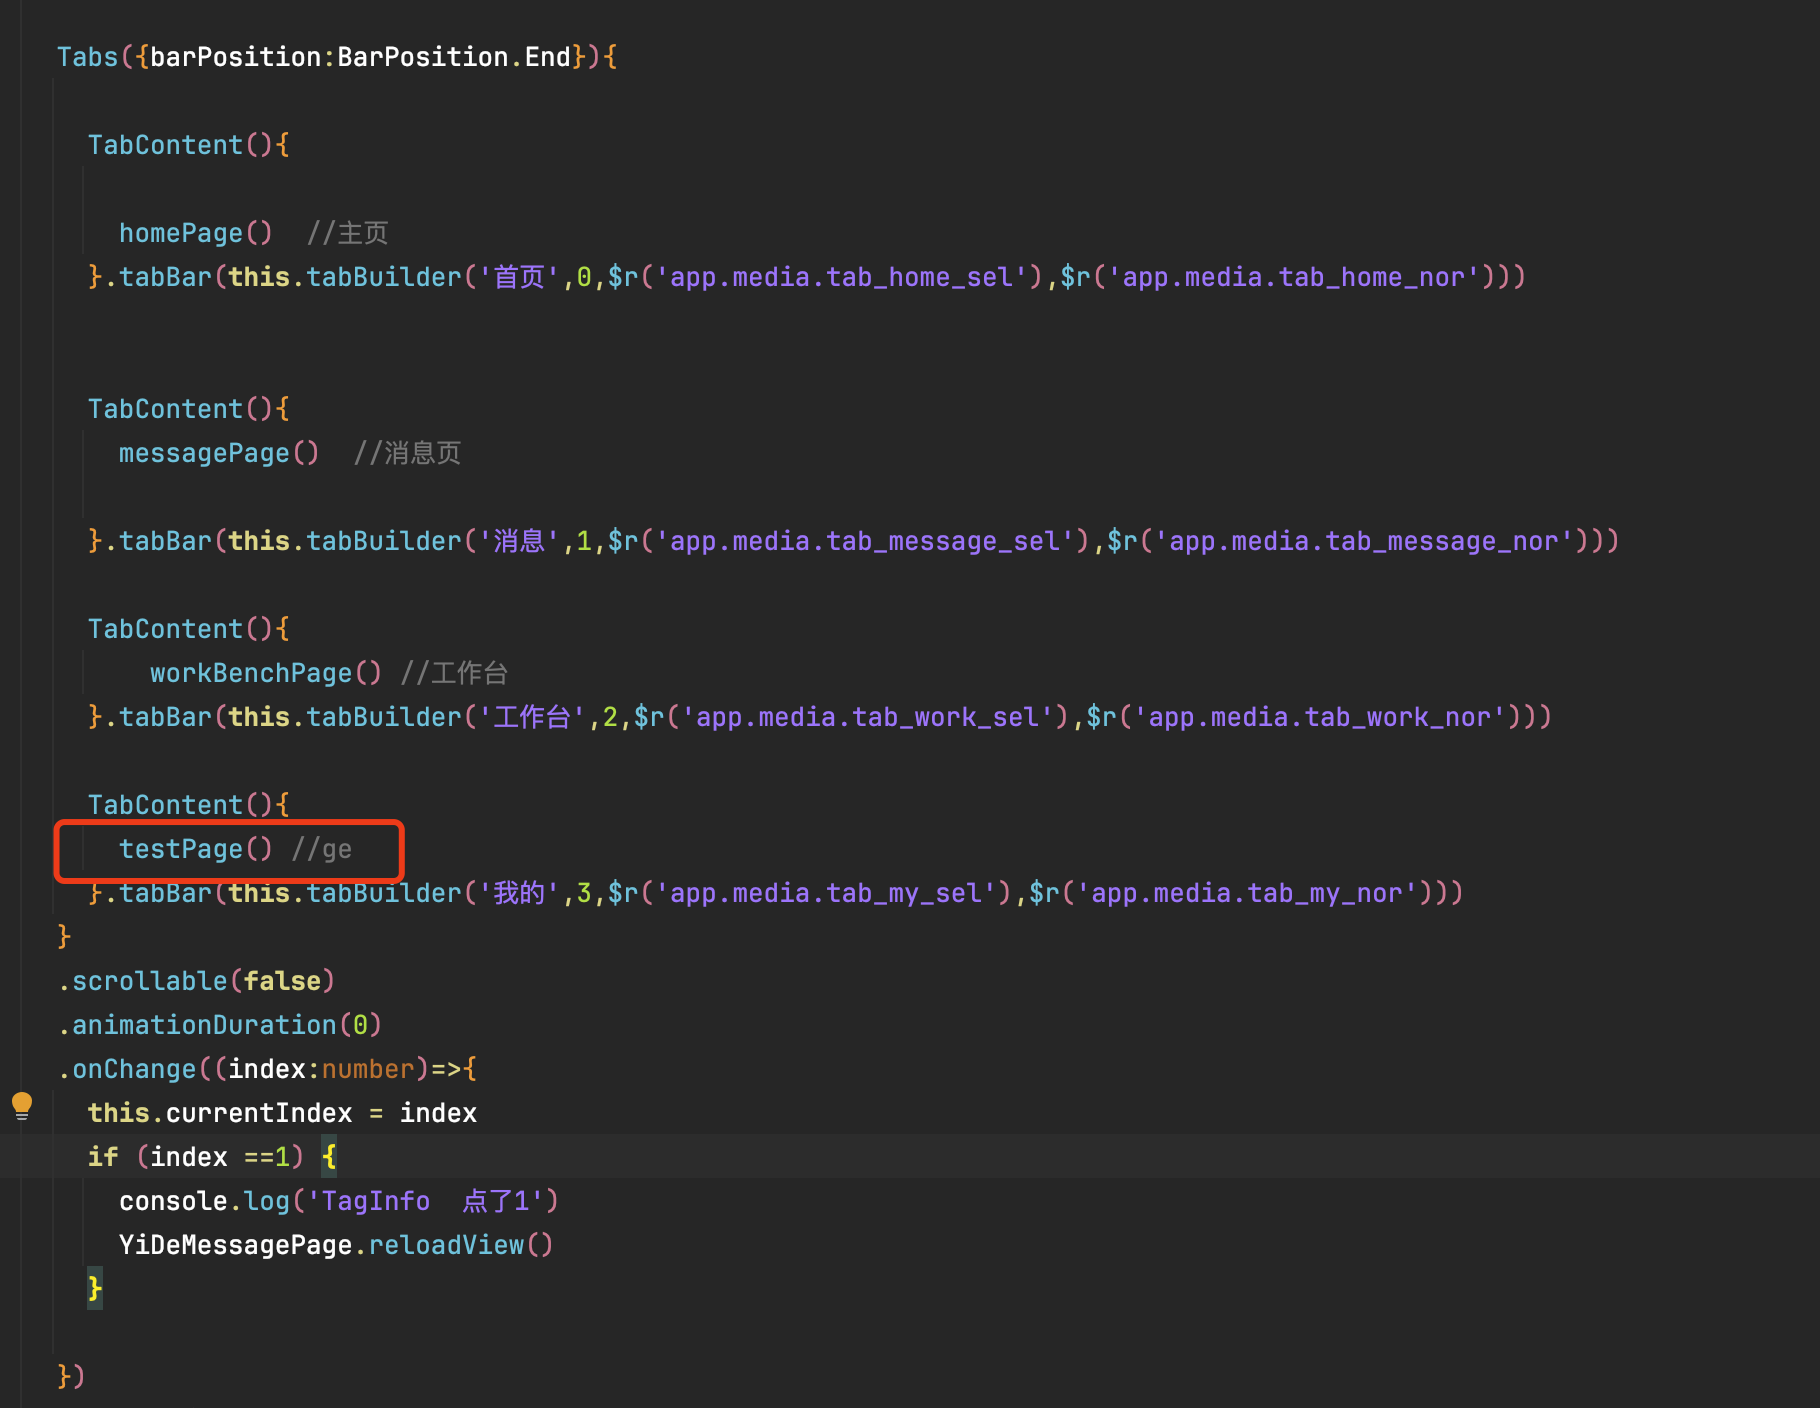The image size is (1820, 1408).
Task: Click the yellow lightbulb quick-fix icon
Action: [22, 1105]
